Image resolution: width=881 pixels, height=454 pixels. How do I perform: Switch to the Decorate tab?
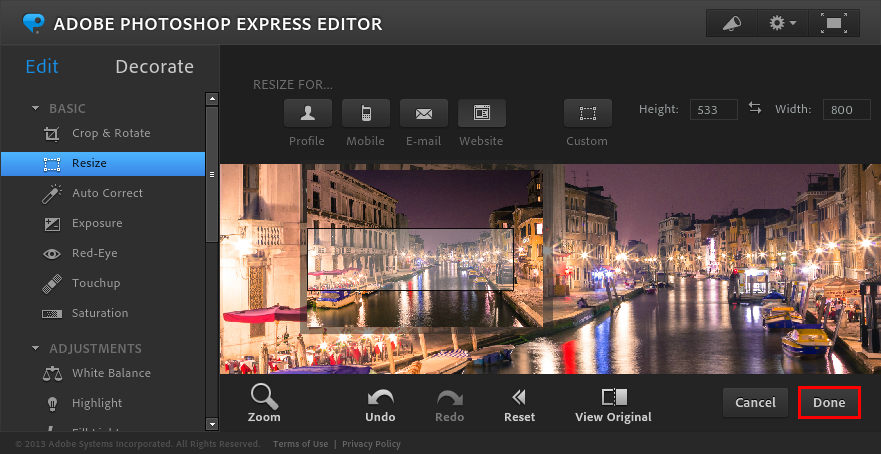click(155, 66)
